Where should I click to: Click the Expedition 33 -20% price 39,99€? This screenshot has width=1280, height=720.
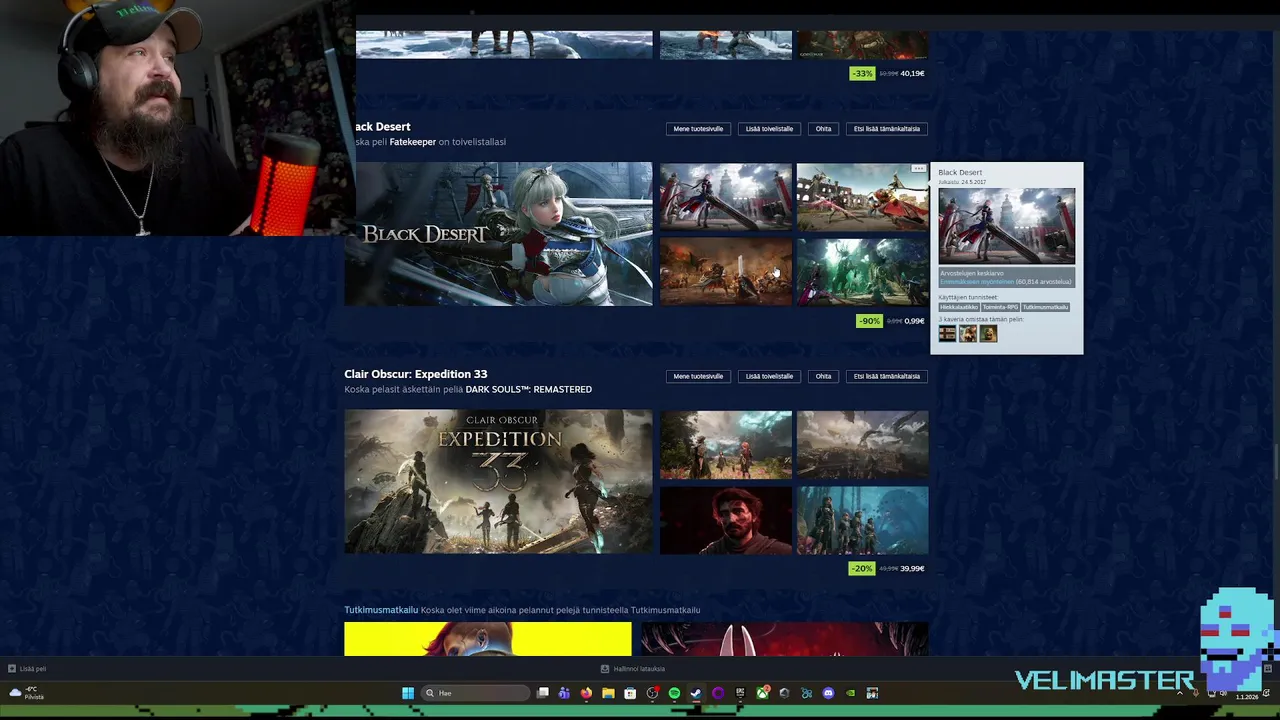click(887, 568)
